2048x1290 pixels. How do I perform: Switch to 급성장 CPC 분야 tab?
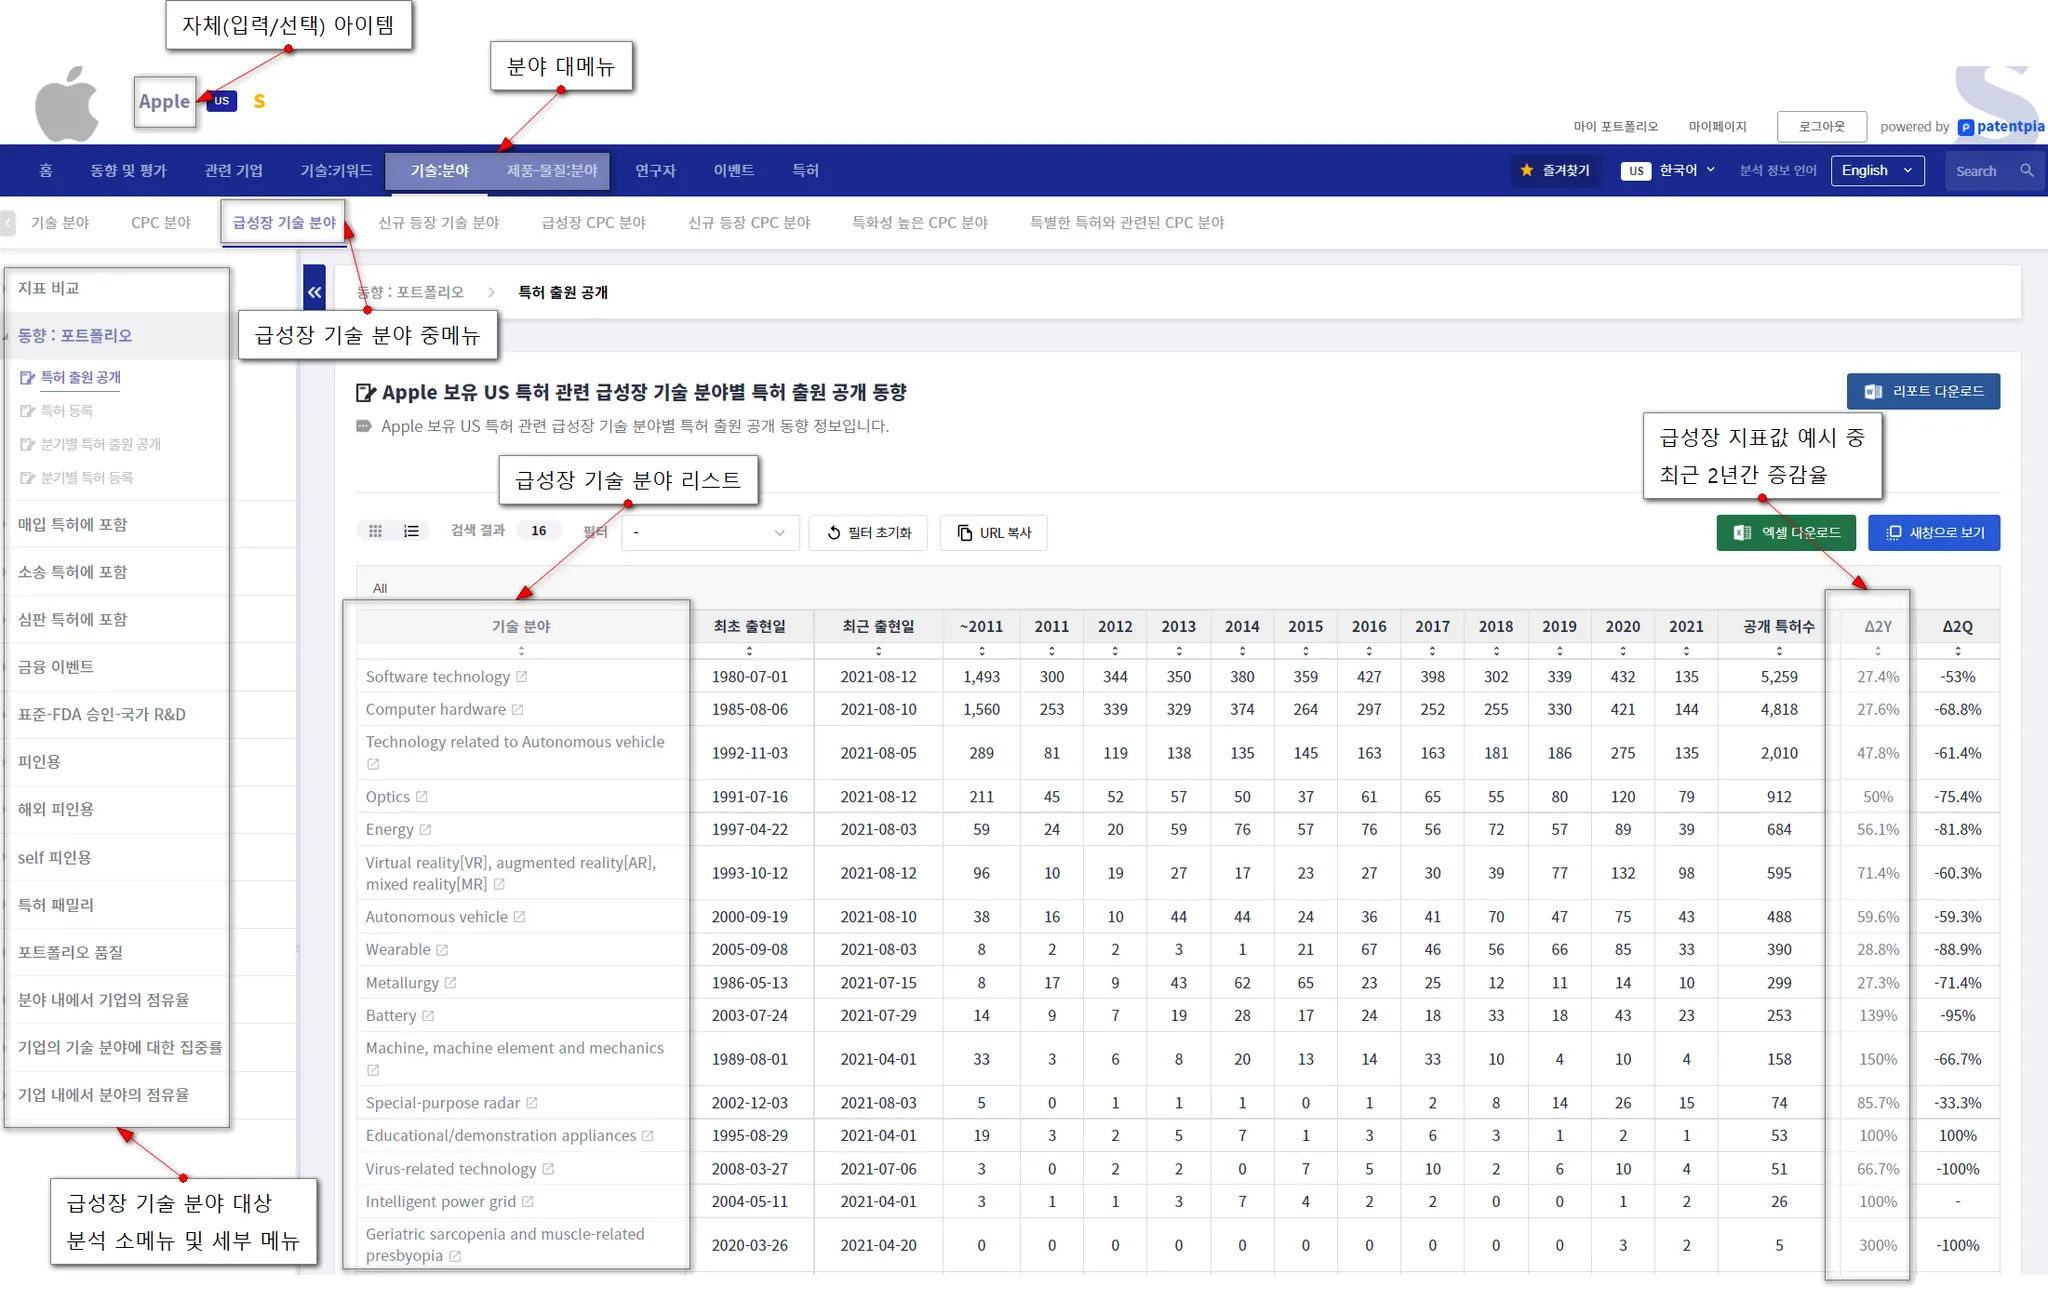click(x=593, y=222)
